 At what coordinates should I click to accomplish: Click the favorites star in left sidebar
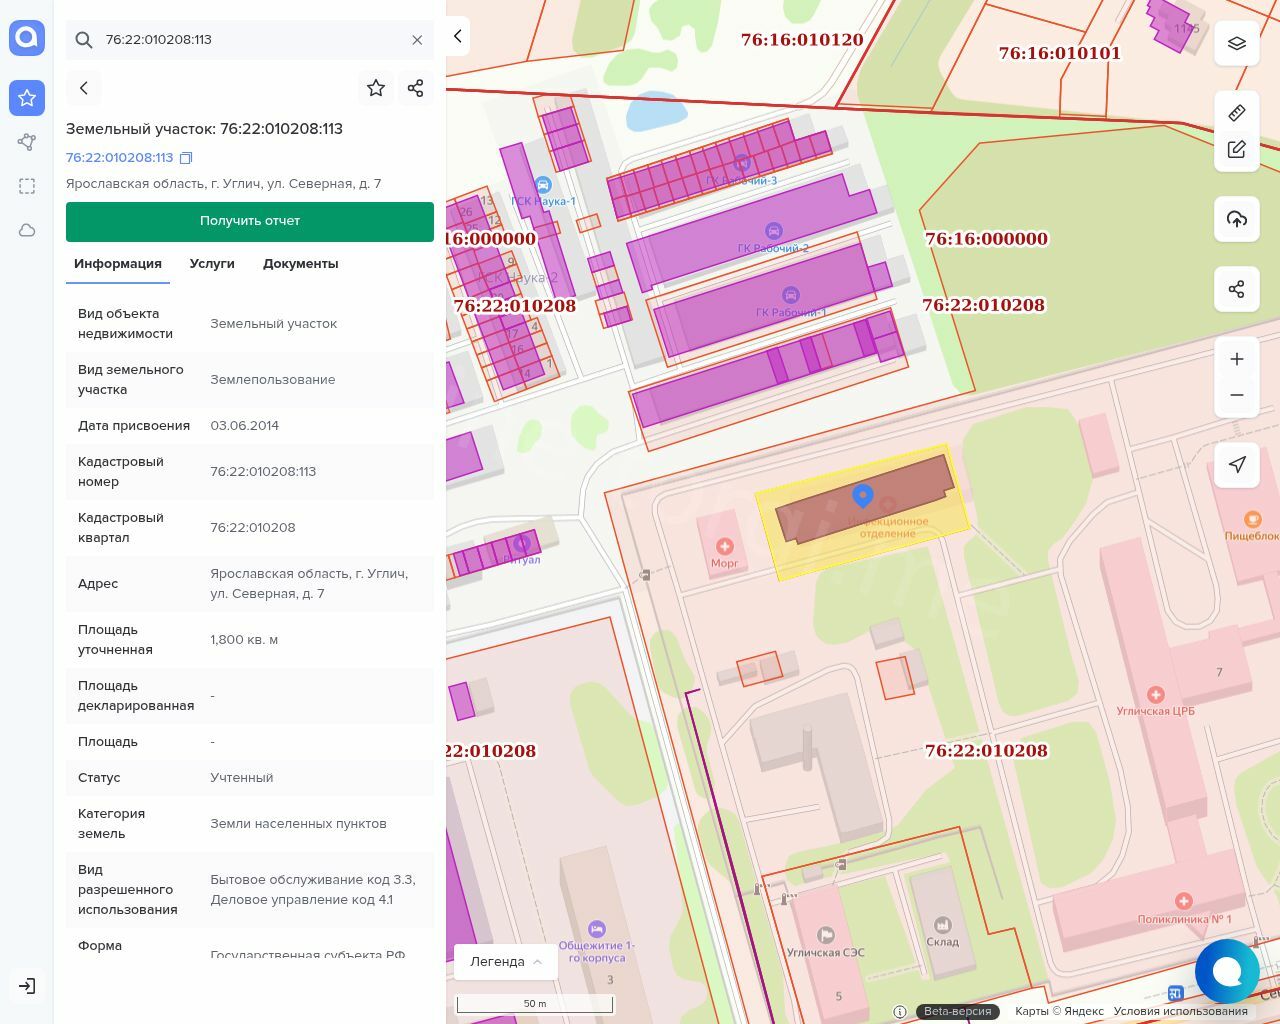pyautogui.click(x=27, y=98)
